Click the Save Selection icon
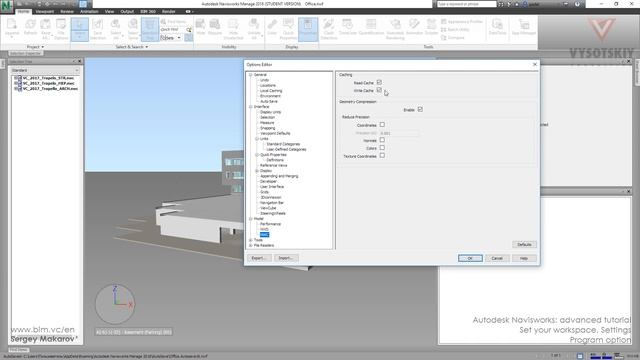The width and height of the screenshot is (640, 360). pos(98,29)
